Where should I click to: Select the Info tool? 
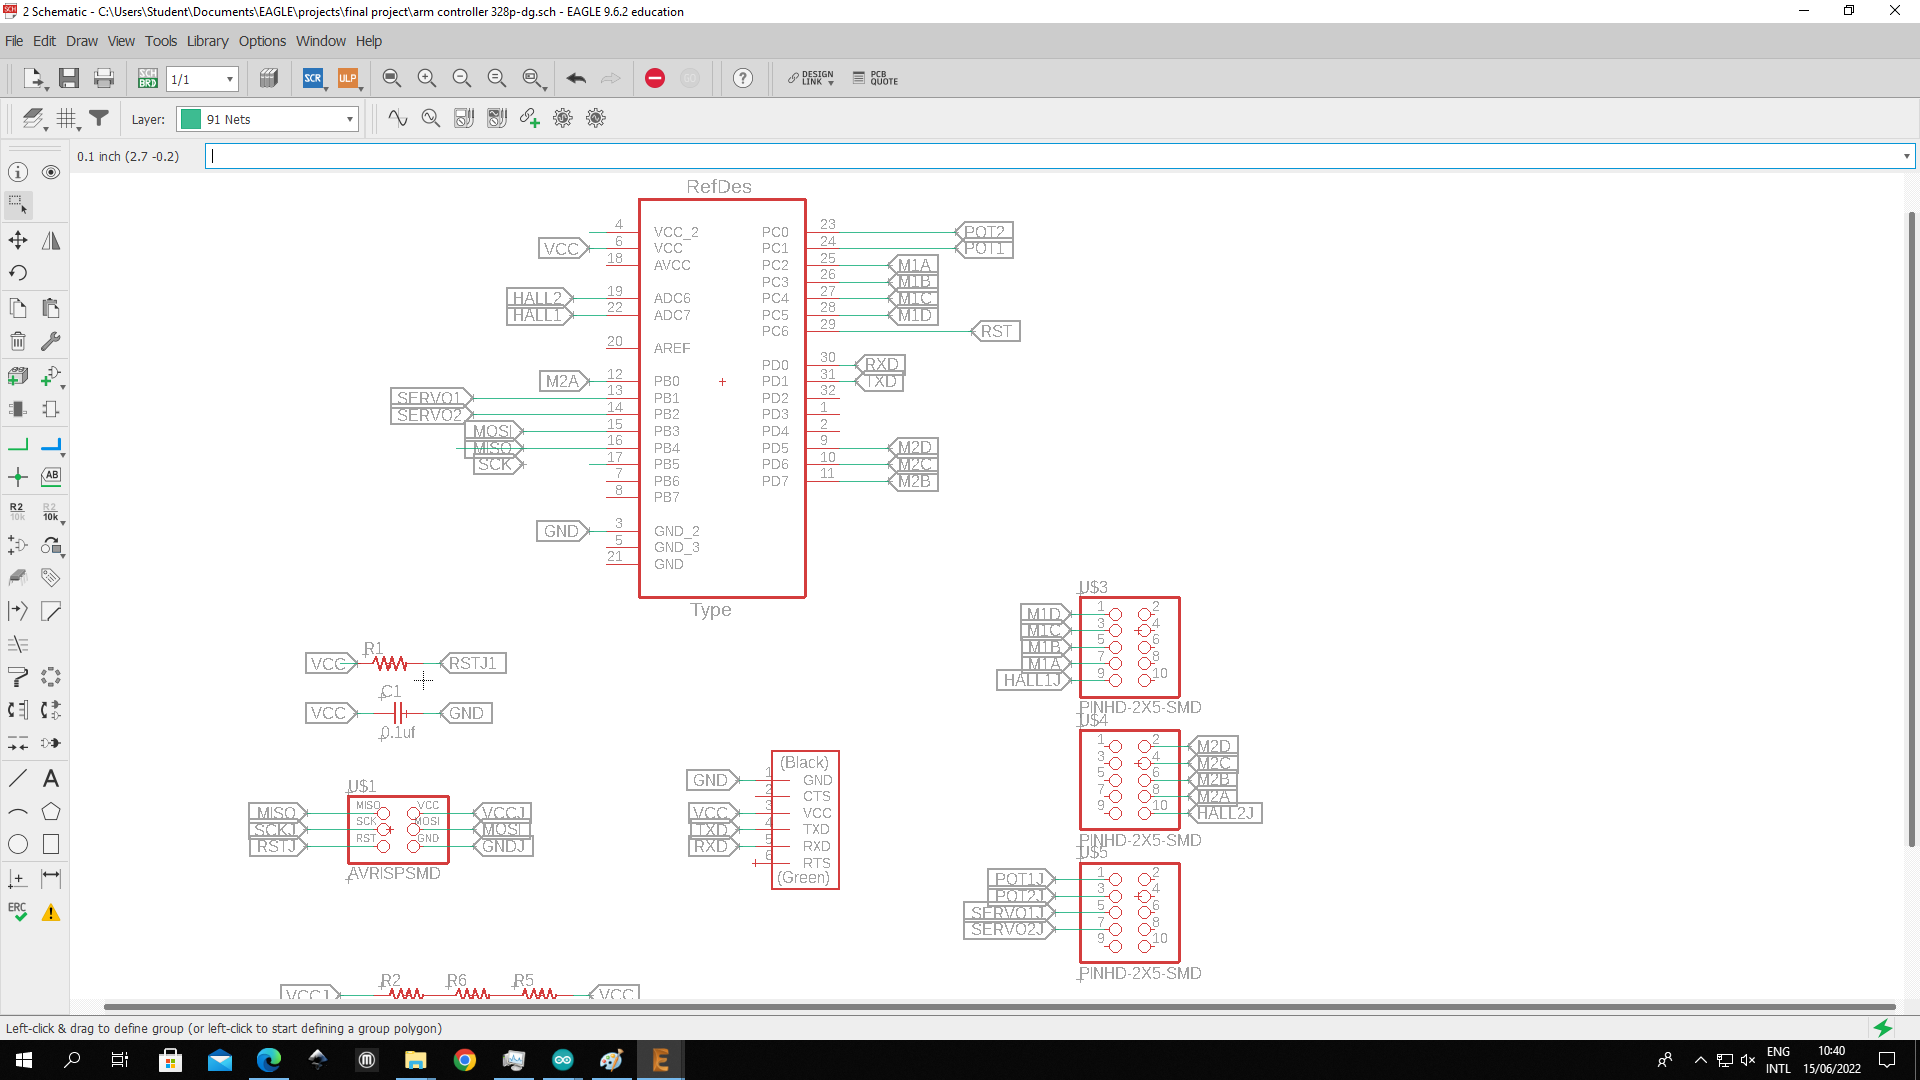click(x=18, y=172)
